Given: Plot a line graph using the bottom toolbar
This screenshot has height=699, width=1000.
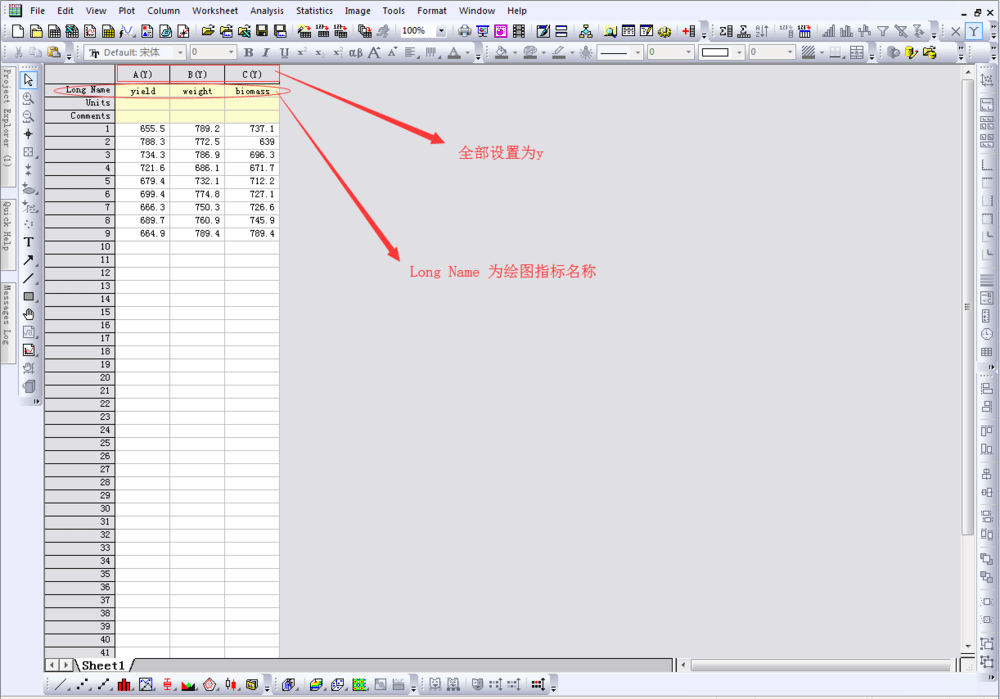Looking at the screenshot, I should pyautogui.click(x=61, y=684).
